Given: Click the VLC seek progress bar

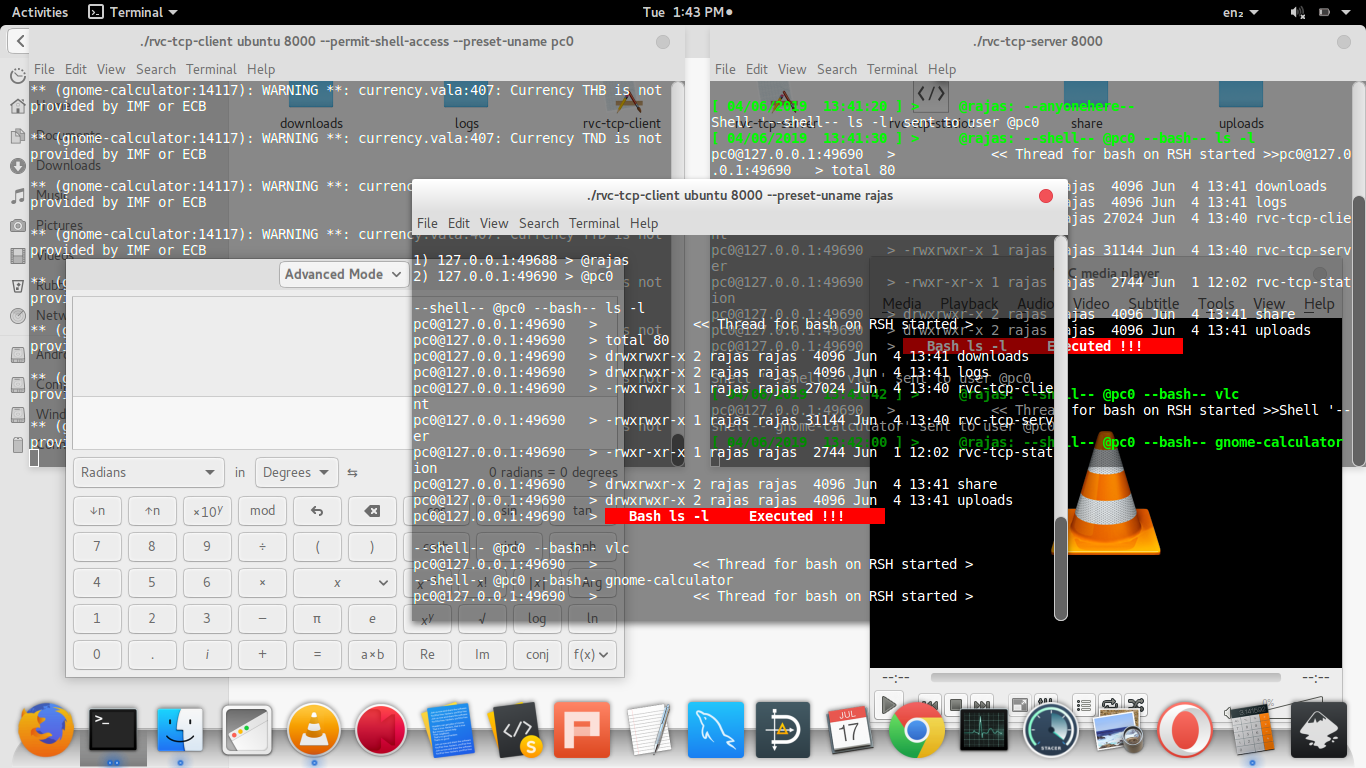Looking at the screenshot, I should pyautogui.click(x=1105, y=678).
